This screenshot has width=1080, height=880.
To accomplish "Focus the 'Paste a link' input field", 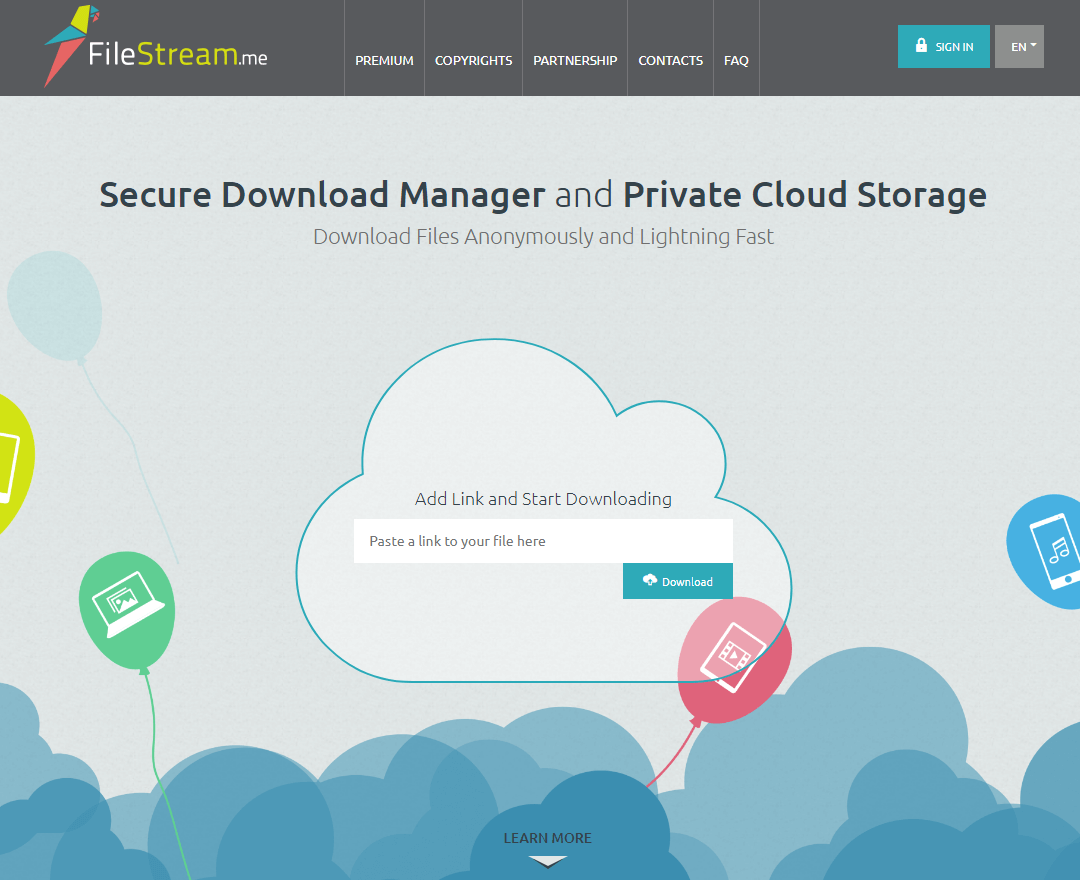I will click(x=543, y=541).
